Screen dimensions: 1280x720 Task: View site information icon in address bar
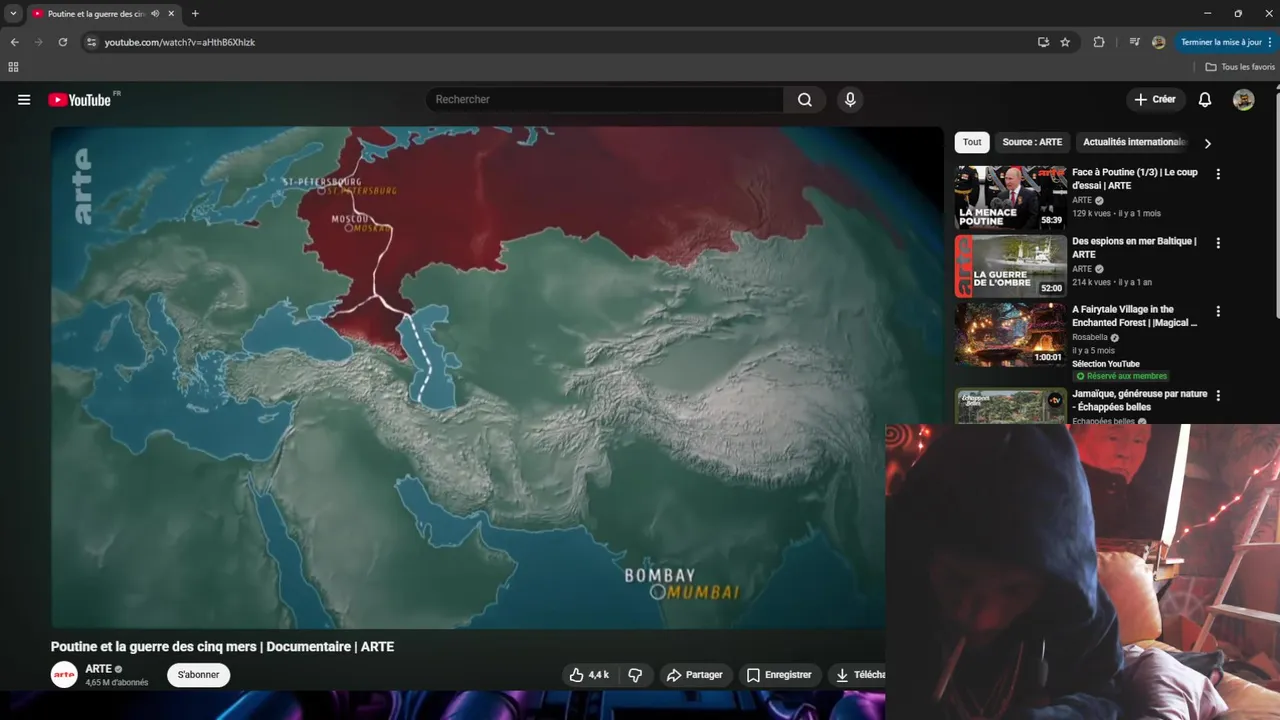91,42
